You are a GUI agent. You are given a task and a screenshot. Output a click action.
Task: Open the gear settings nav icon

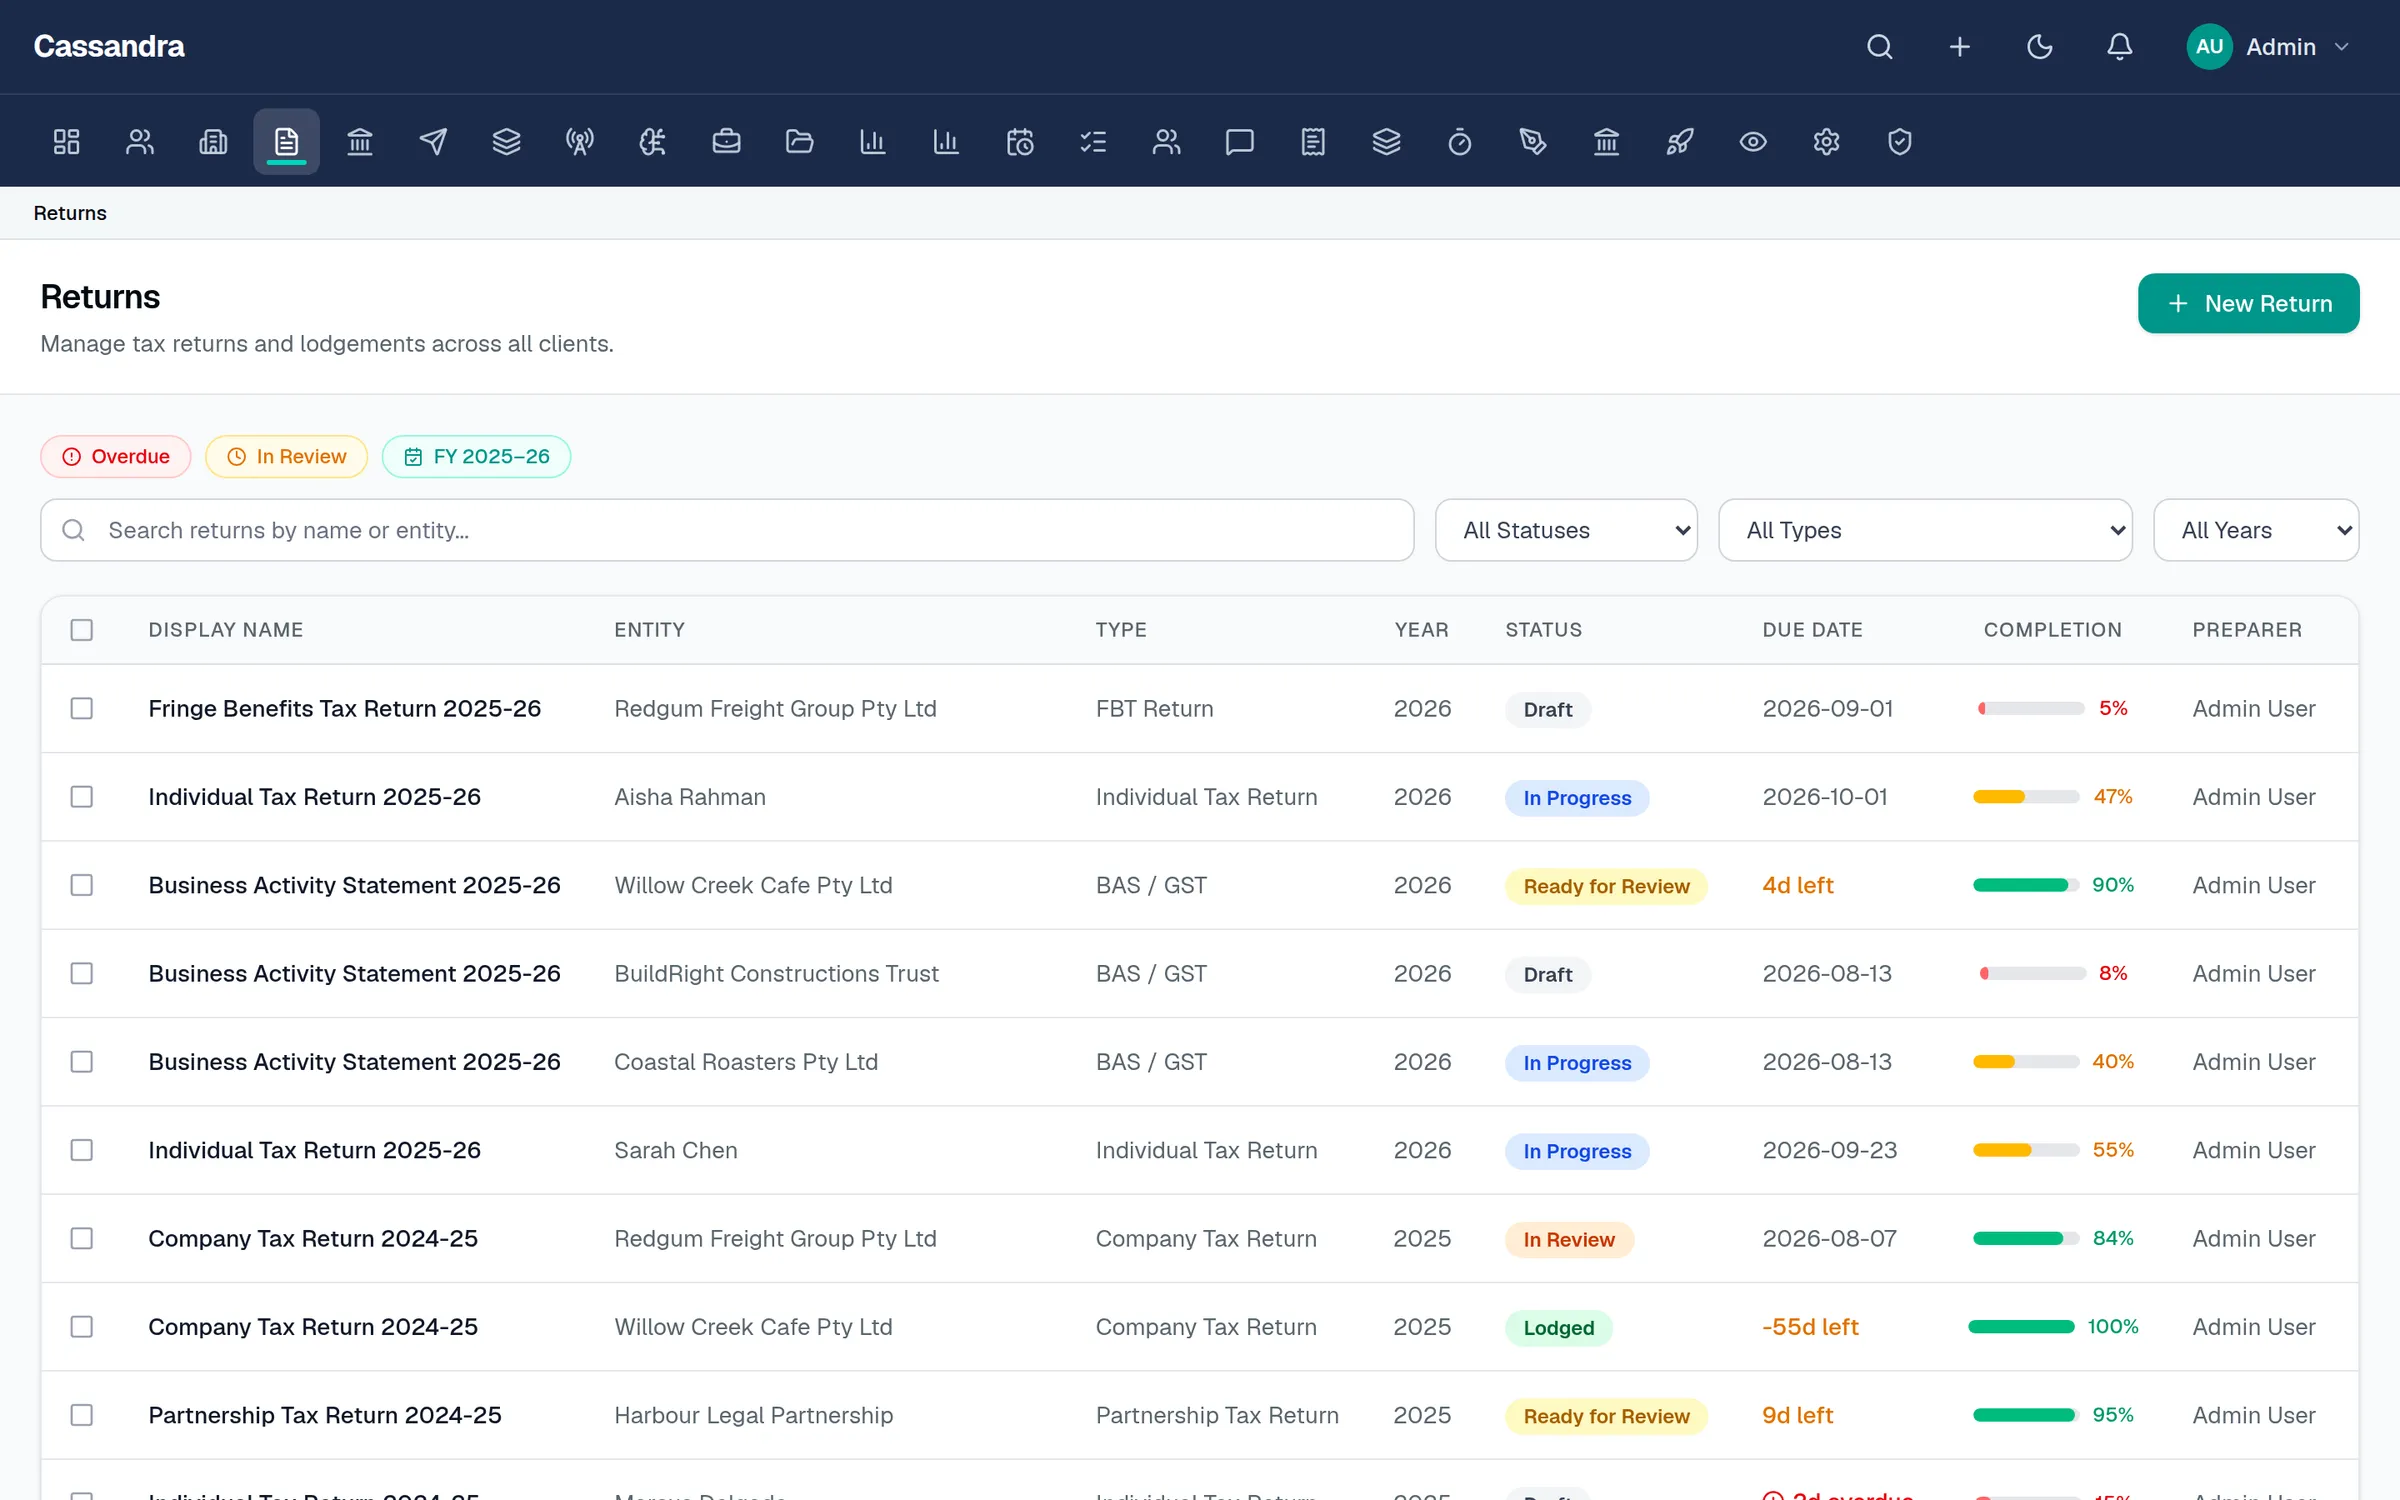(1826, 142)
